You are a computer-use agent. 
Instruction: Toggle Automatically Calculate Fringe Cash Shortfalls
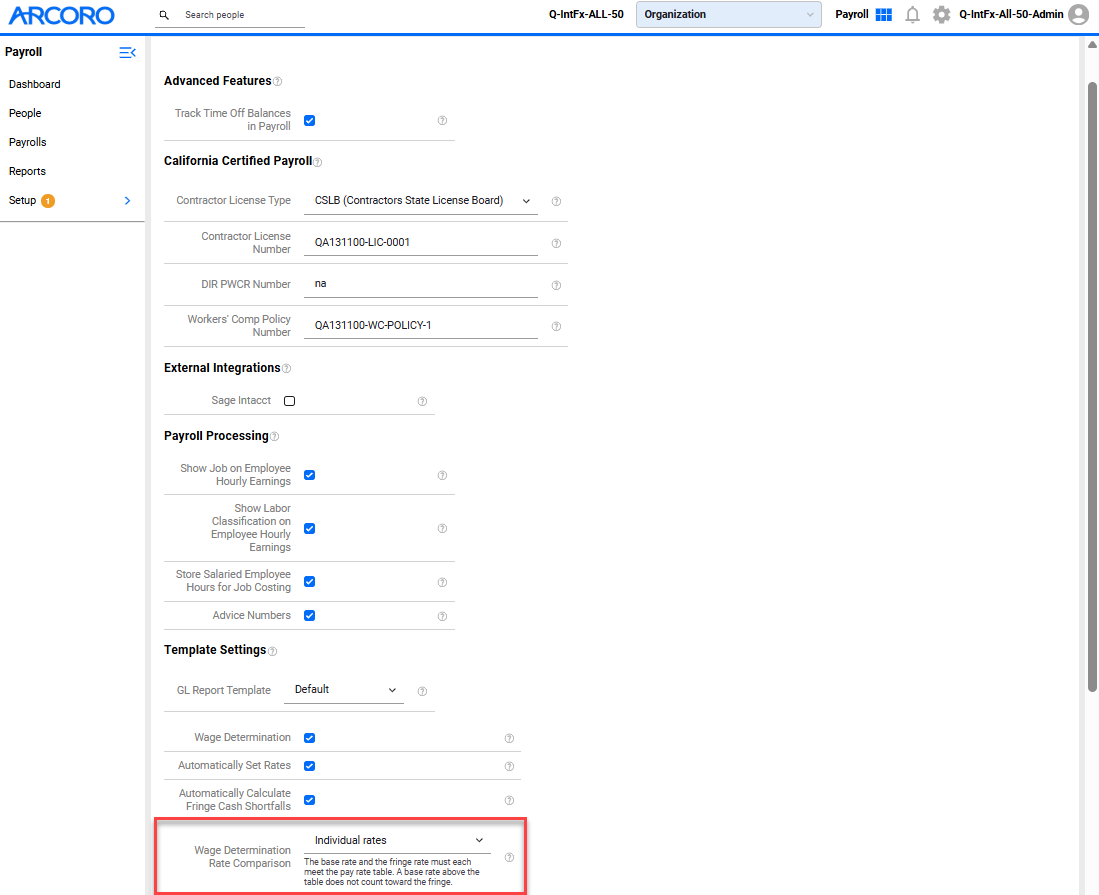coord(309,800)
